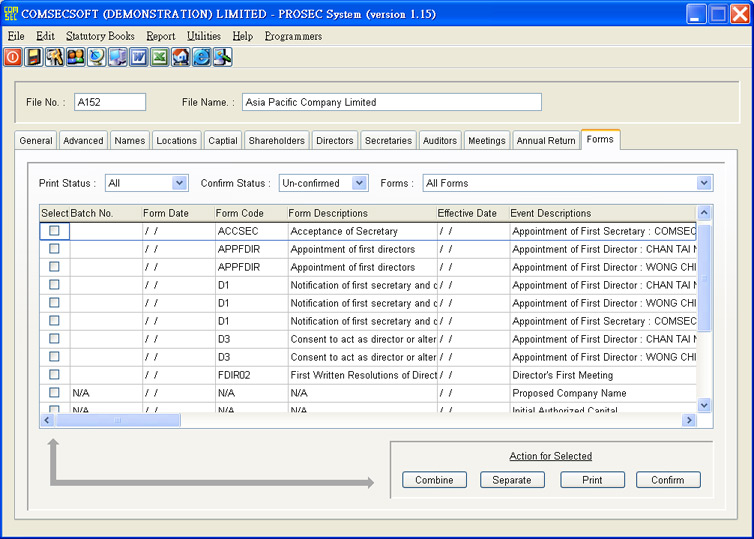This screenshot has width=754, height=539.
Task: Open the Statutory Books menu
Action: [100, 36]
